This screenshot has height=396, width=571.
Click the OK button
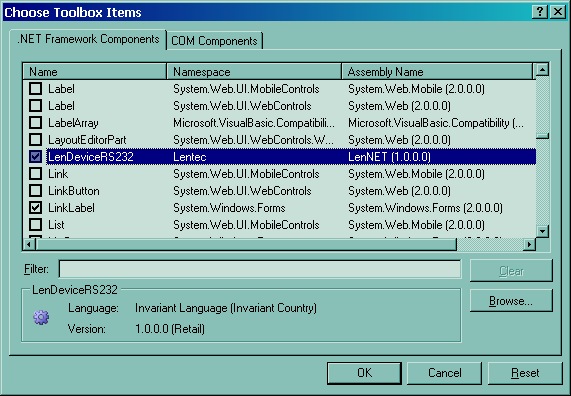click(x=365, y=373)
